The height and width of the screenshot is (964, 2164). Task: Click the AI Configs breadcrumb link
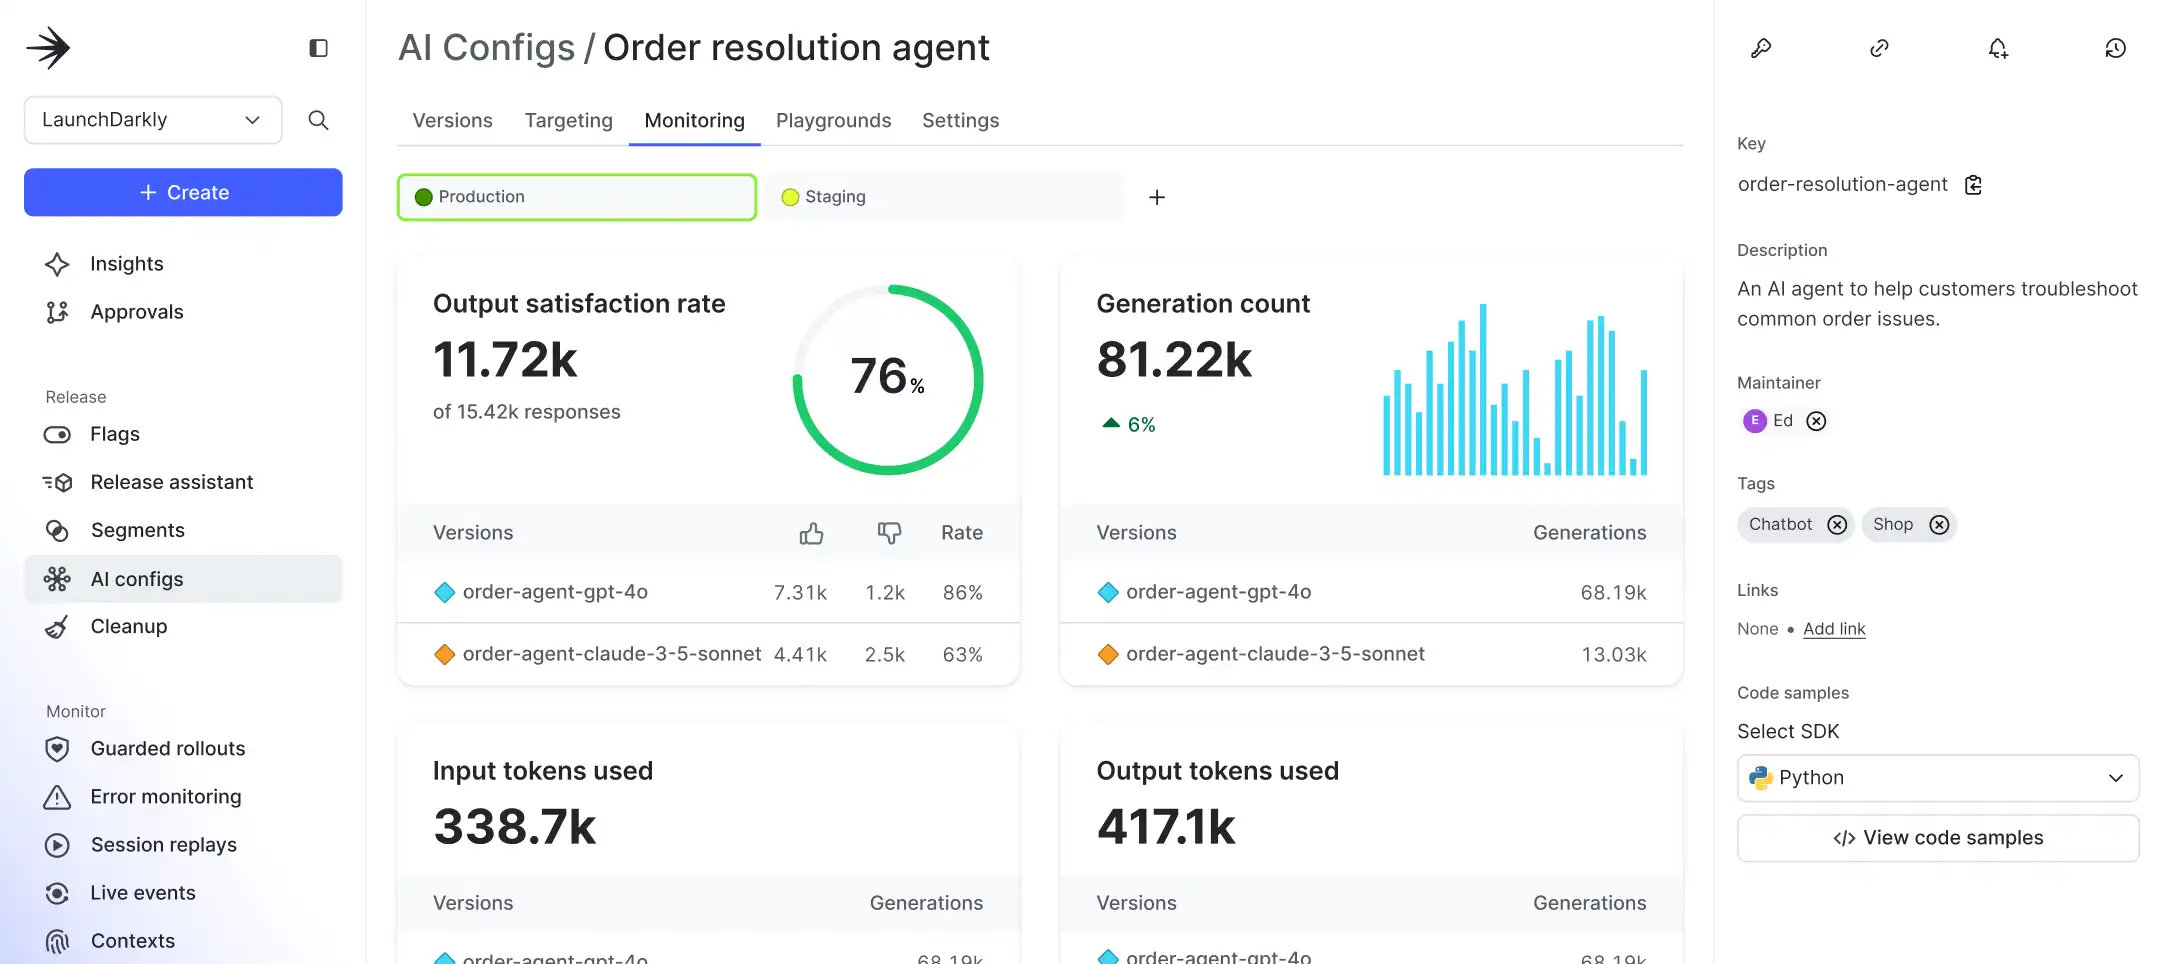(486, 48)
